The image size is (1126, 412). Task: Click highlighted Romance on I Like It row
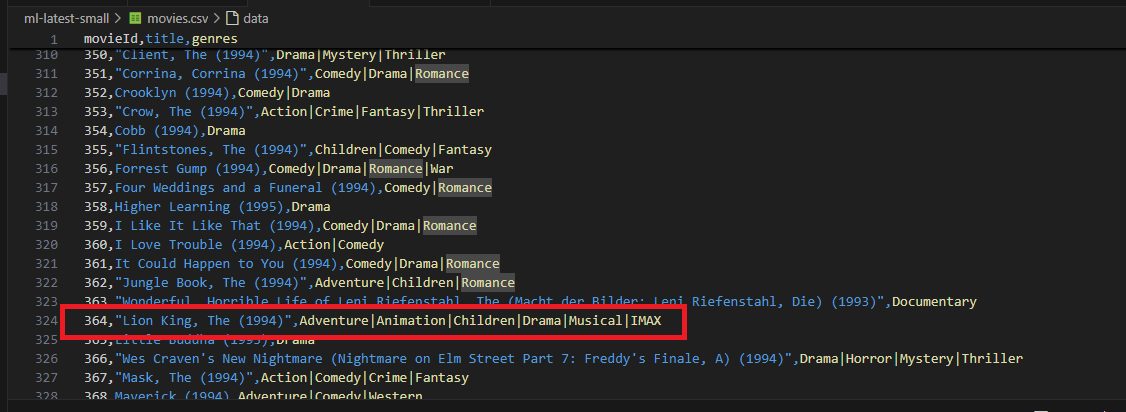pyautogui.click(x=450, y=226)
